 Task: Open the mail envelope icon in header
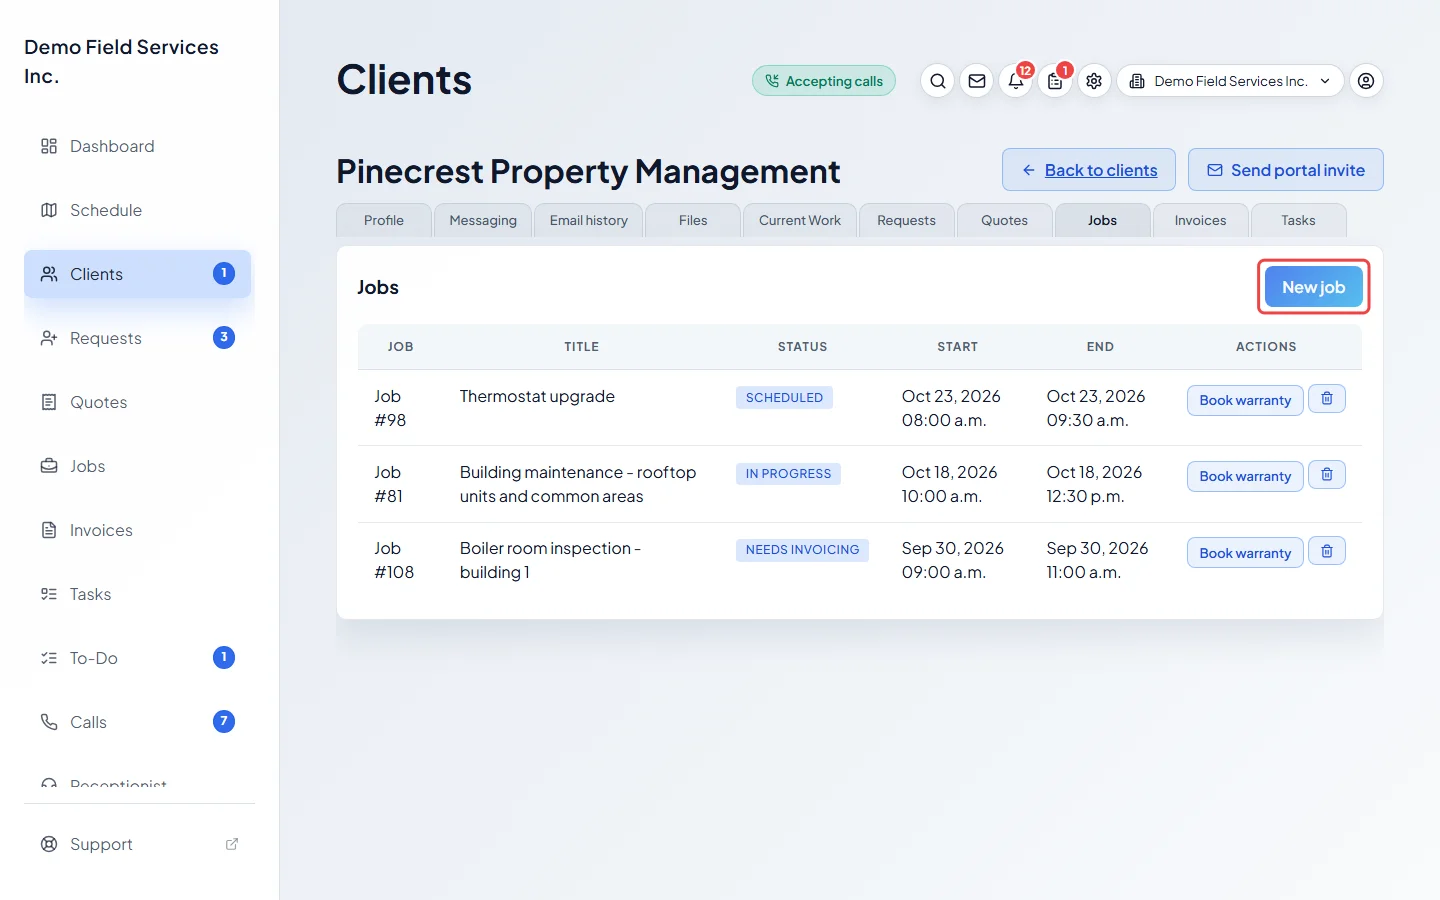[977, 81]
